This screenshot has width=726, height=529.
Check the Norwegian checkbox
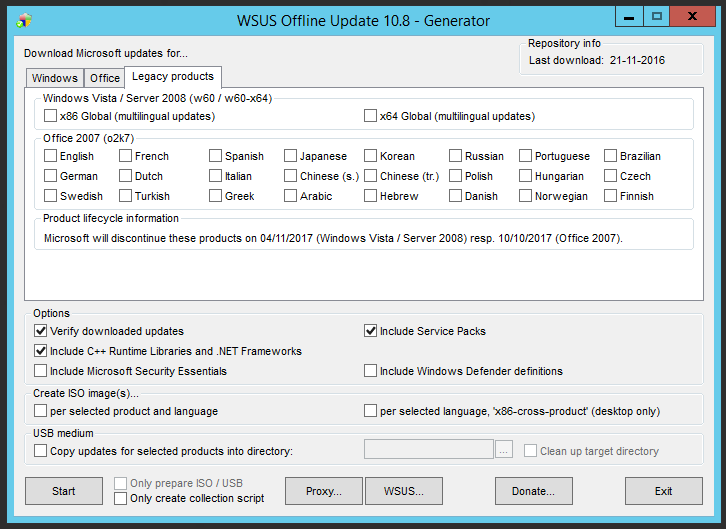pos(525,196)
